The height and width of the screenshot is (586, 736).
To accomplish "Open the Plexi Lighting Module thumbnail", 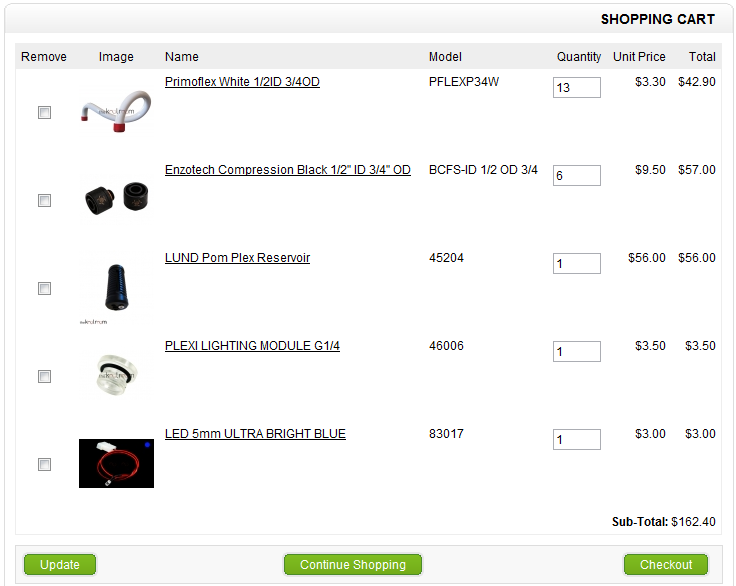I will tap(116, 375).
